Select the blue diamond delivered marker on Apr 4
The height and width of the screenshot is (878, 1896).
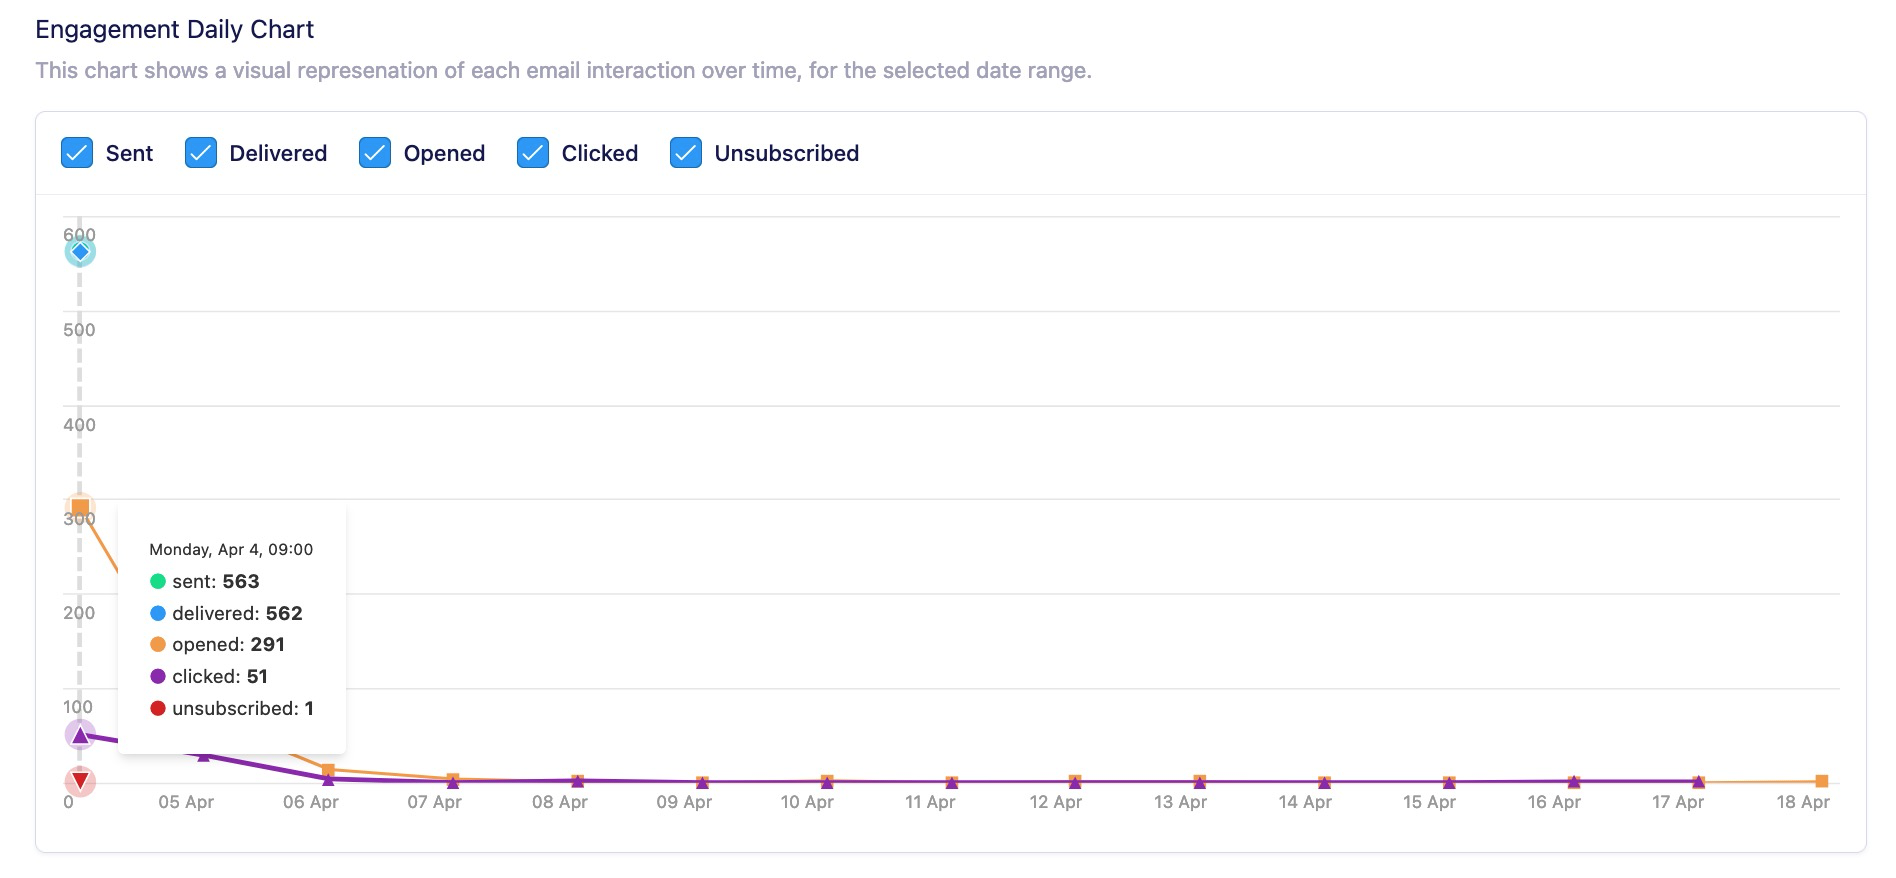(x=80, y=252)
